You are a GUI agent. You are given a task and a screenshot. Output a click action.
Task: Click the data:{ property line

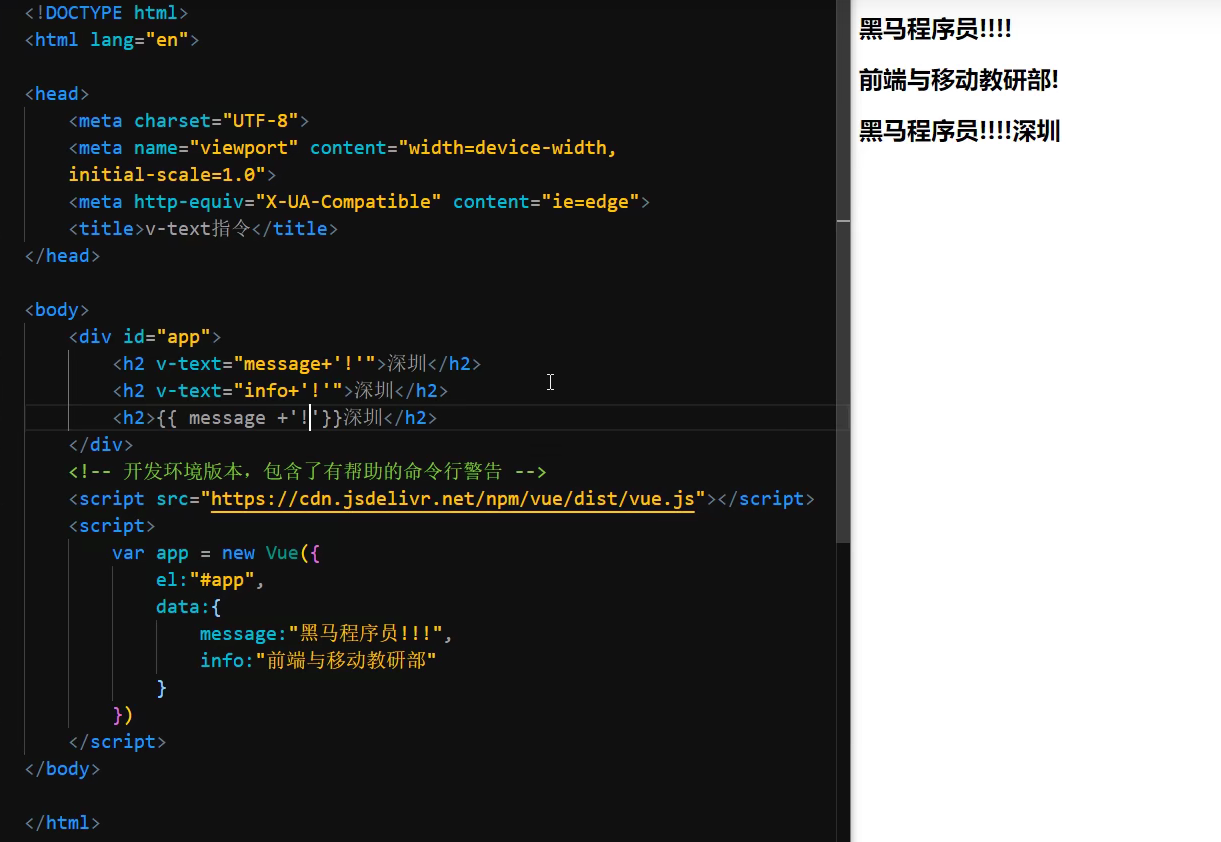(189, 607)
